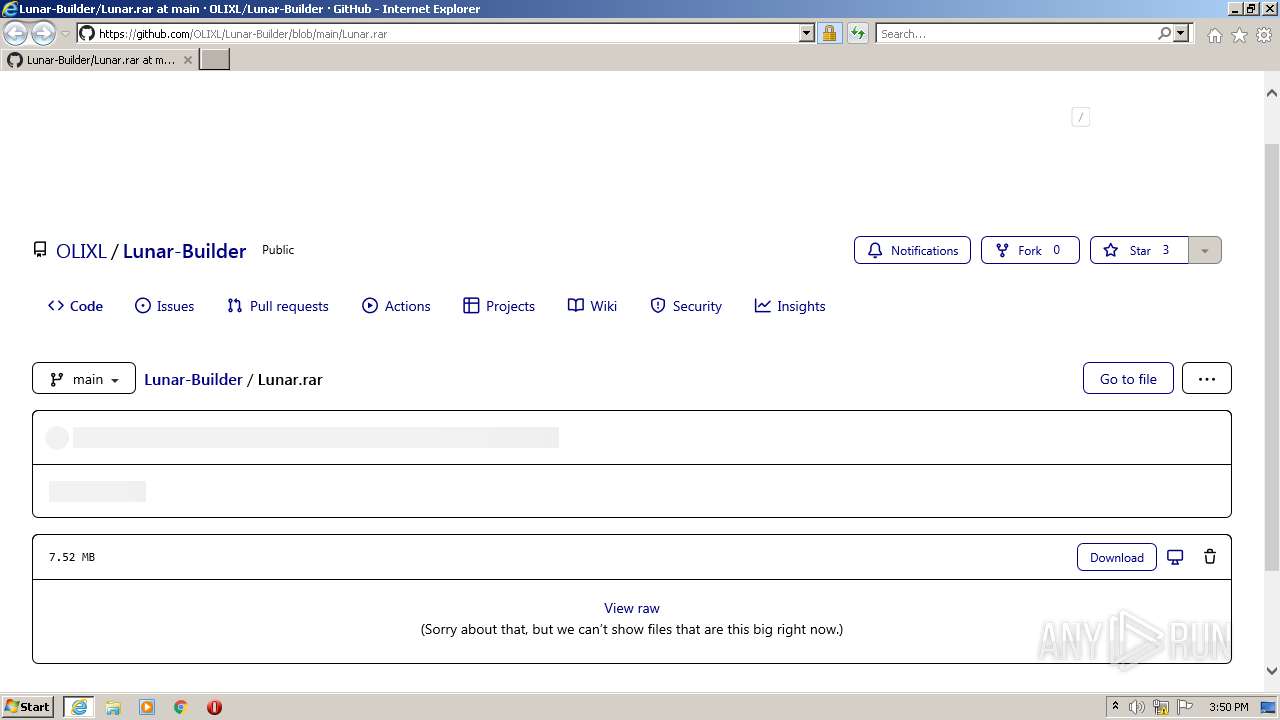Open the Security tab
The width and height of the screenshot is (1280, 720).
point(686,306)
